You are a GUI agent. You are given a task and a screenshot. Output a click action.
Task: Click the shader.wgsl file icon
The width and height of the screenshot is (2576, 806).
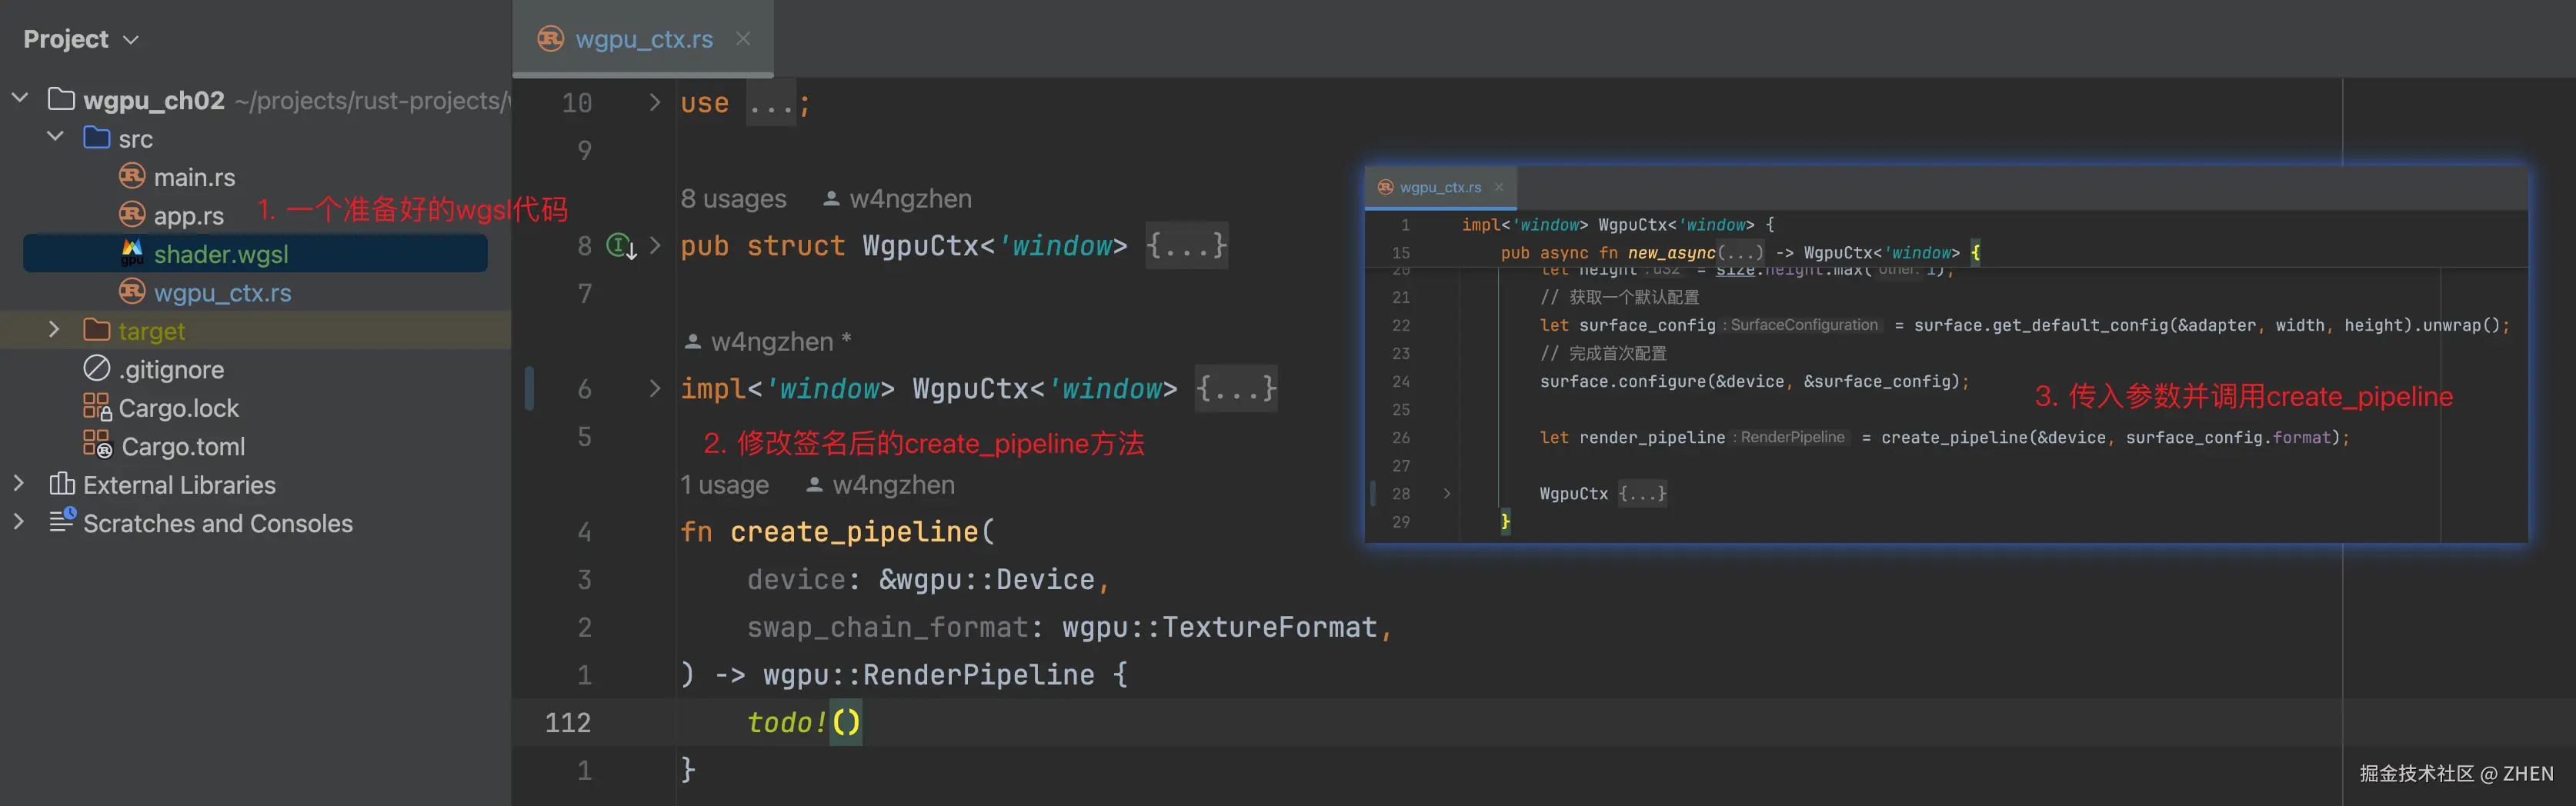[x=132, y=253]
